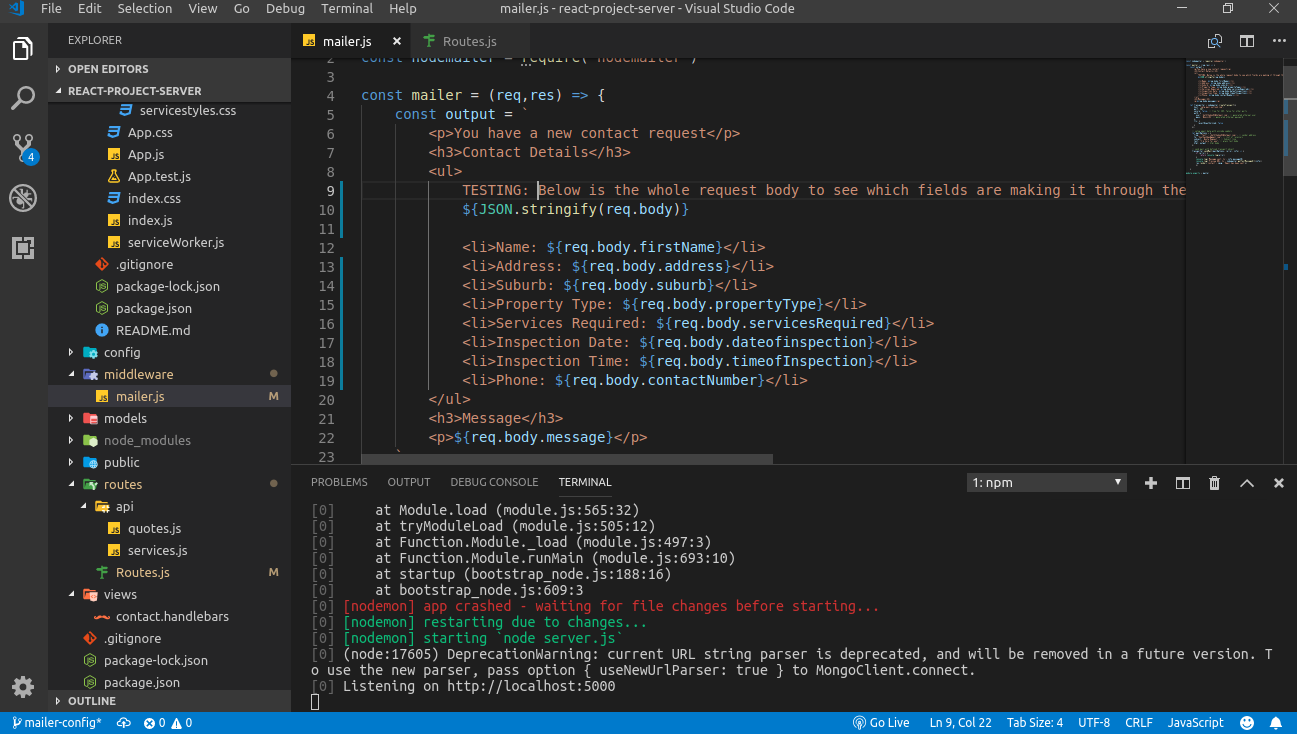Expand the OUTLINE section
The height and width of the screenshot is (734, 1297).
(169, 701)
